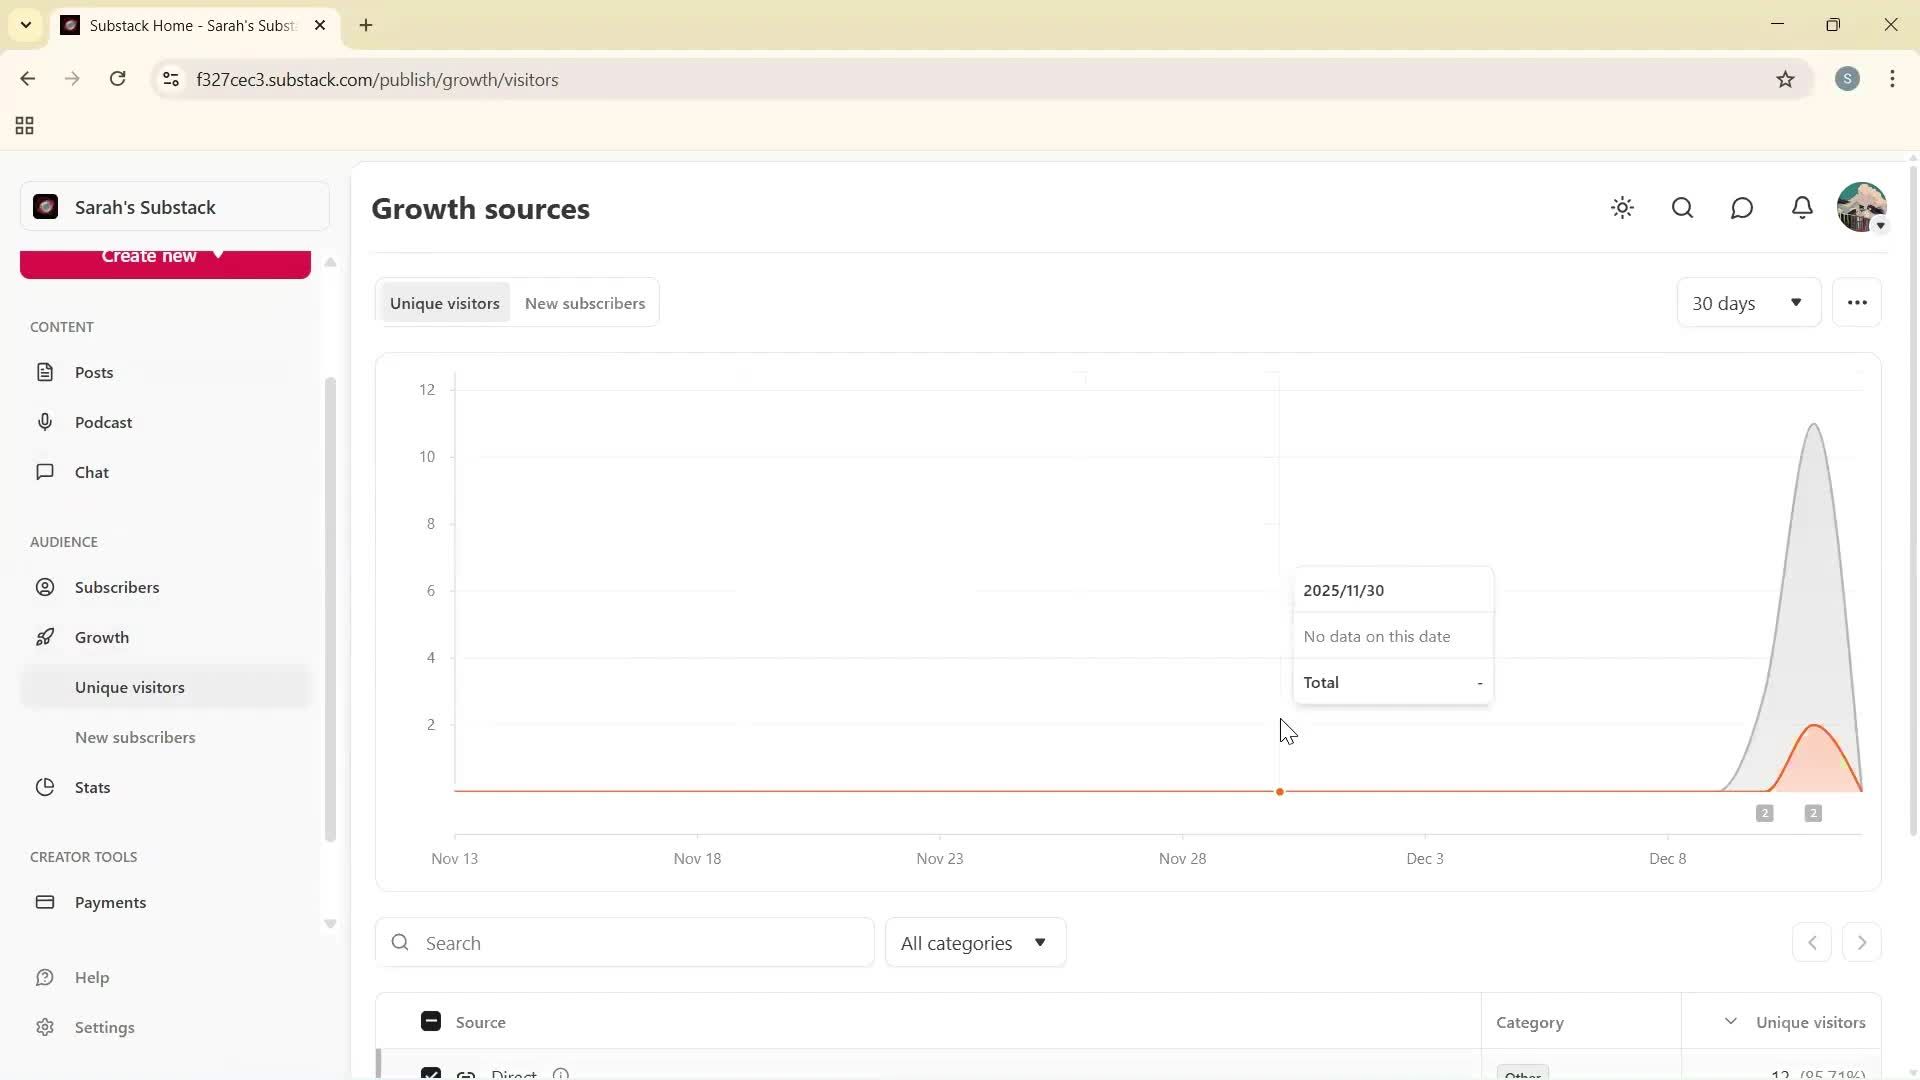
Task: Click the Sarah's Substack publication name
Action: [x=145, y=207]
